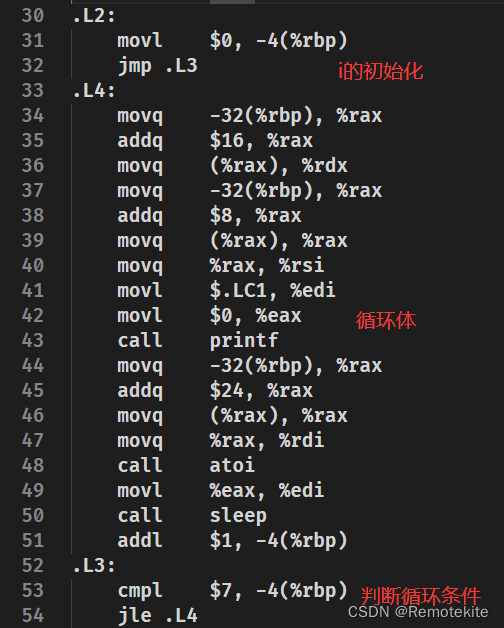This screenshot has width=504, height=628.
Task: Click the $16 operand in the addq instruction
Action: pos(227,141)
